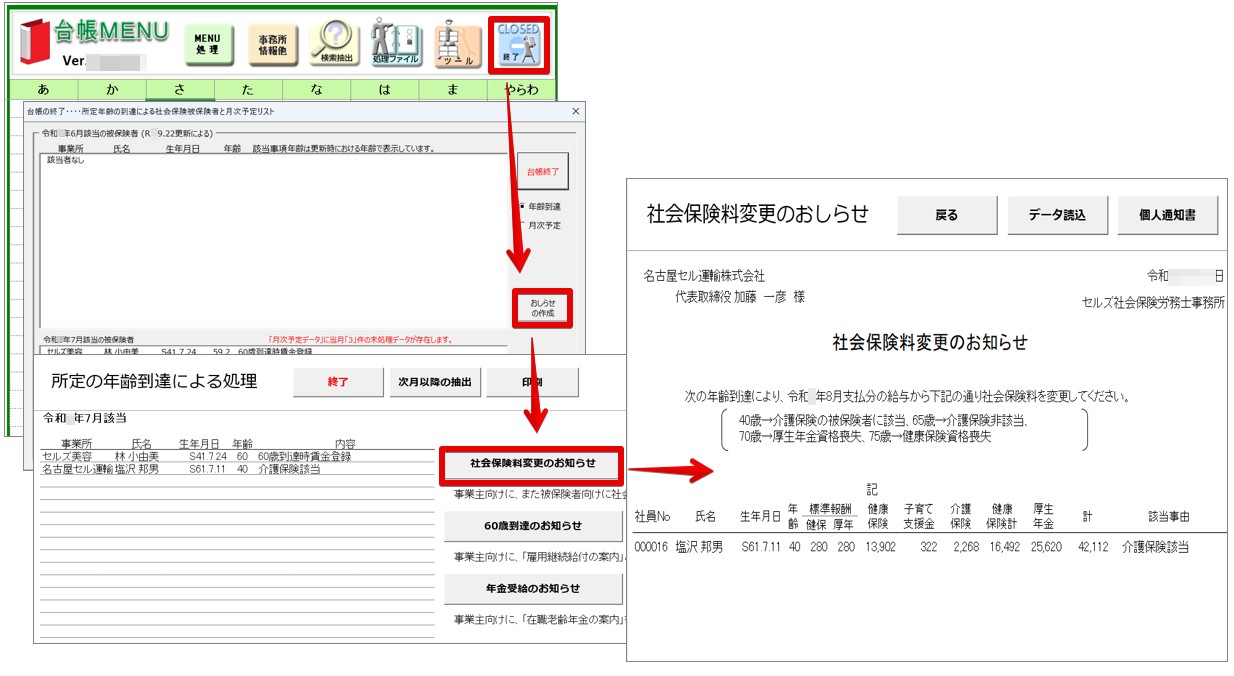
Task: Switch to the さ index tab
Action: tap(179, 90)
